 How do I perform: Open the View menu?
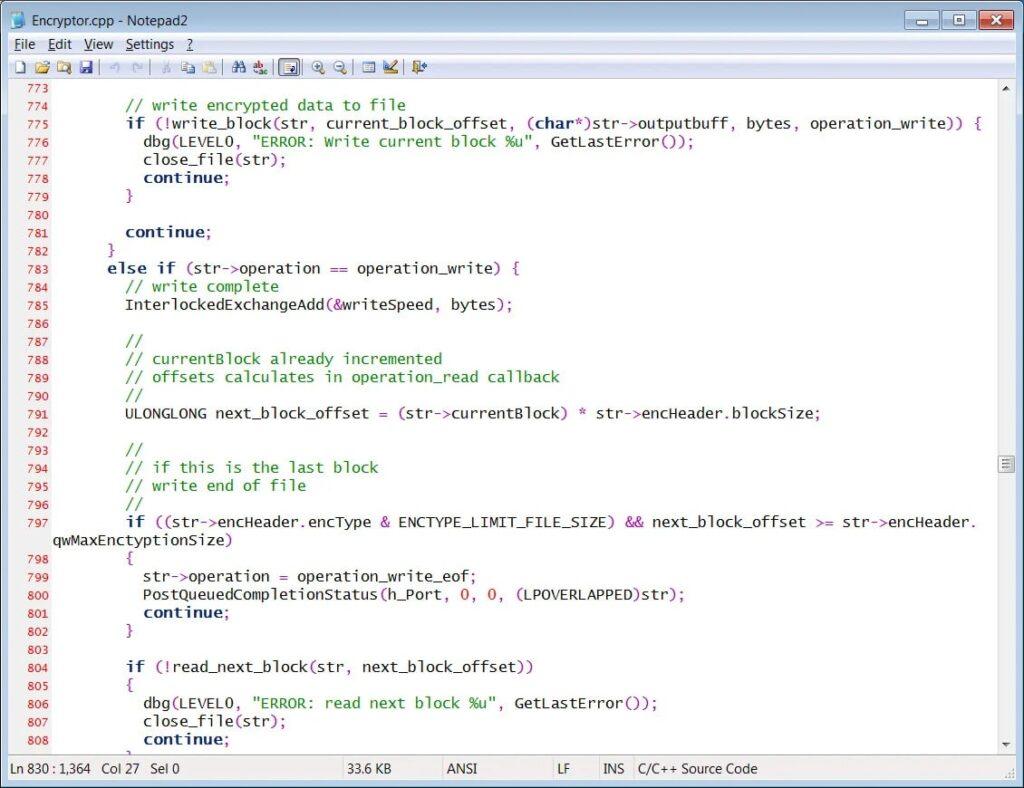[x=99, y=44]
